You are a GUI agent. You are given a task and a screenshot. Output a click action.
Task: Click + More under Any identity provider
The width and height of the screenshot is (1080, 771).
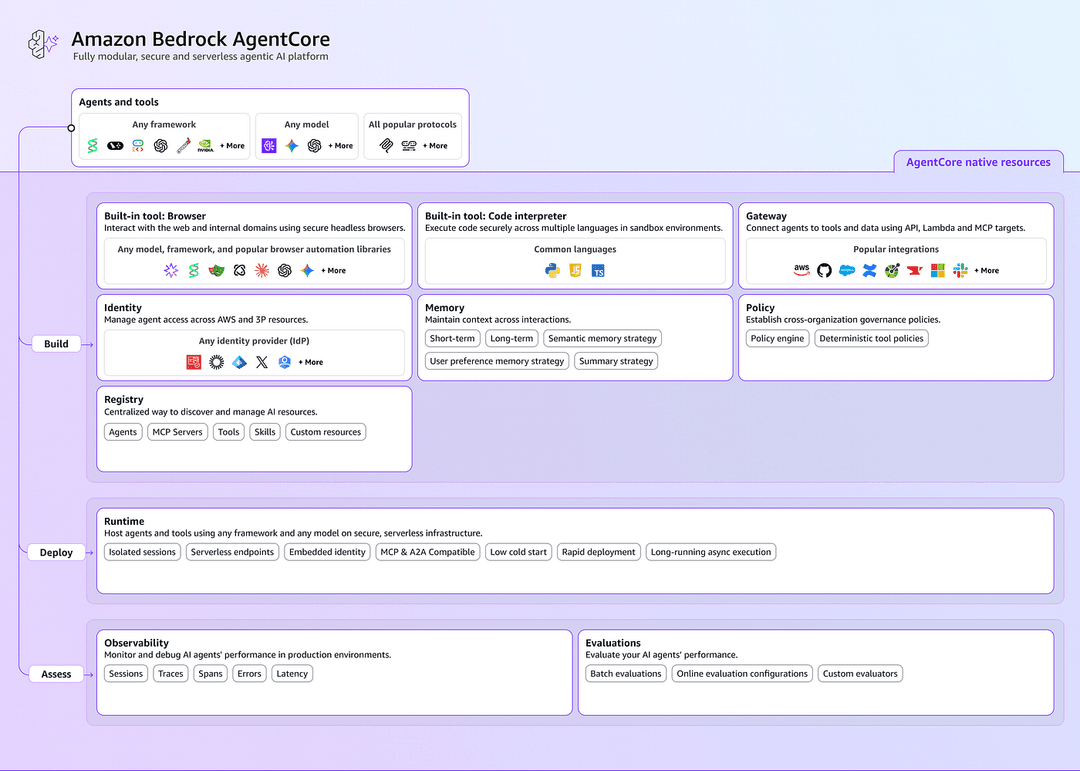(311, 362)
